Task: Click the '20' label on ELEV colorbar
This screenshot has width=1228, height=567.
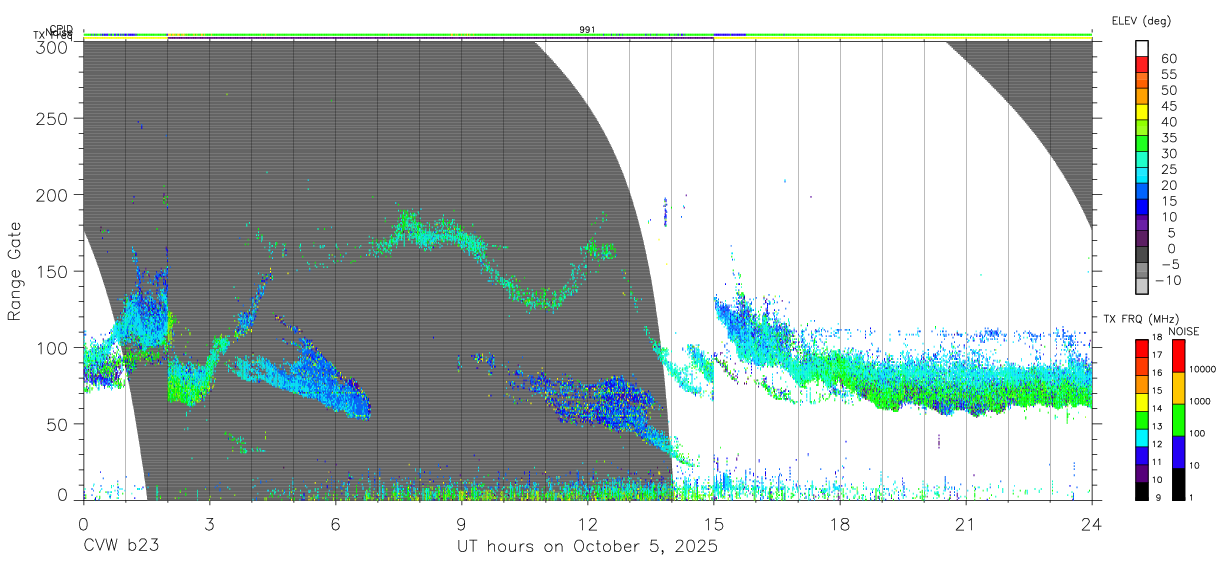Action: point(1169,185)
